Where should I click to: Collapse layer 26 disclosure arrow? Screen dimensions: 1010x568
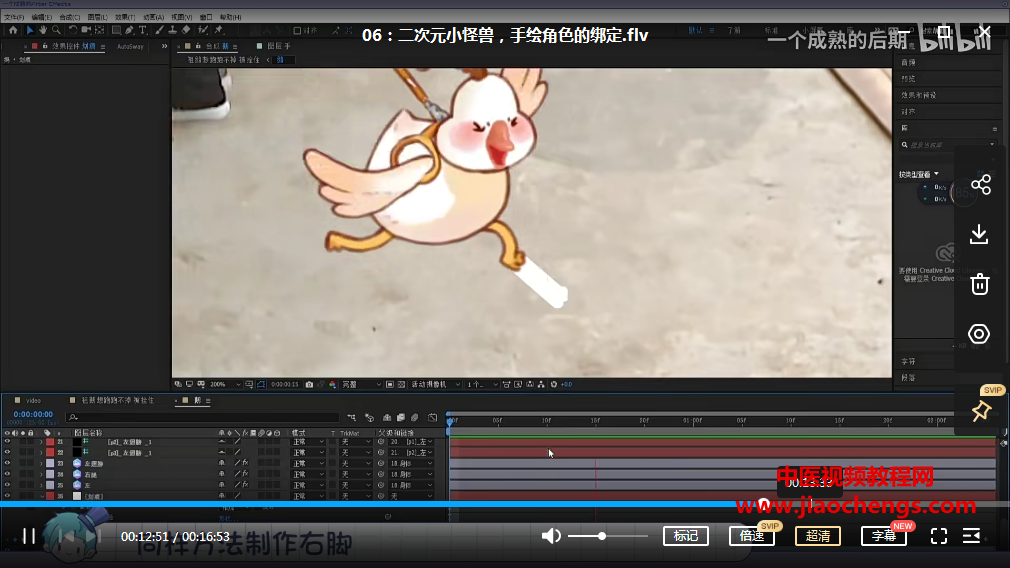(41, 496)
